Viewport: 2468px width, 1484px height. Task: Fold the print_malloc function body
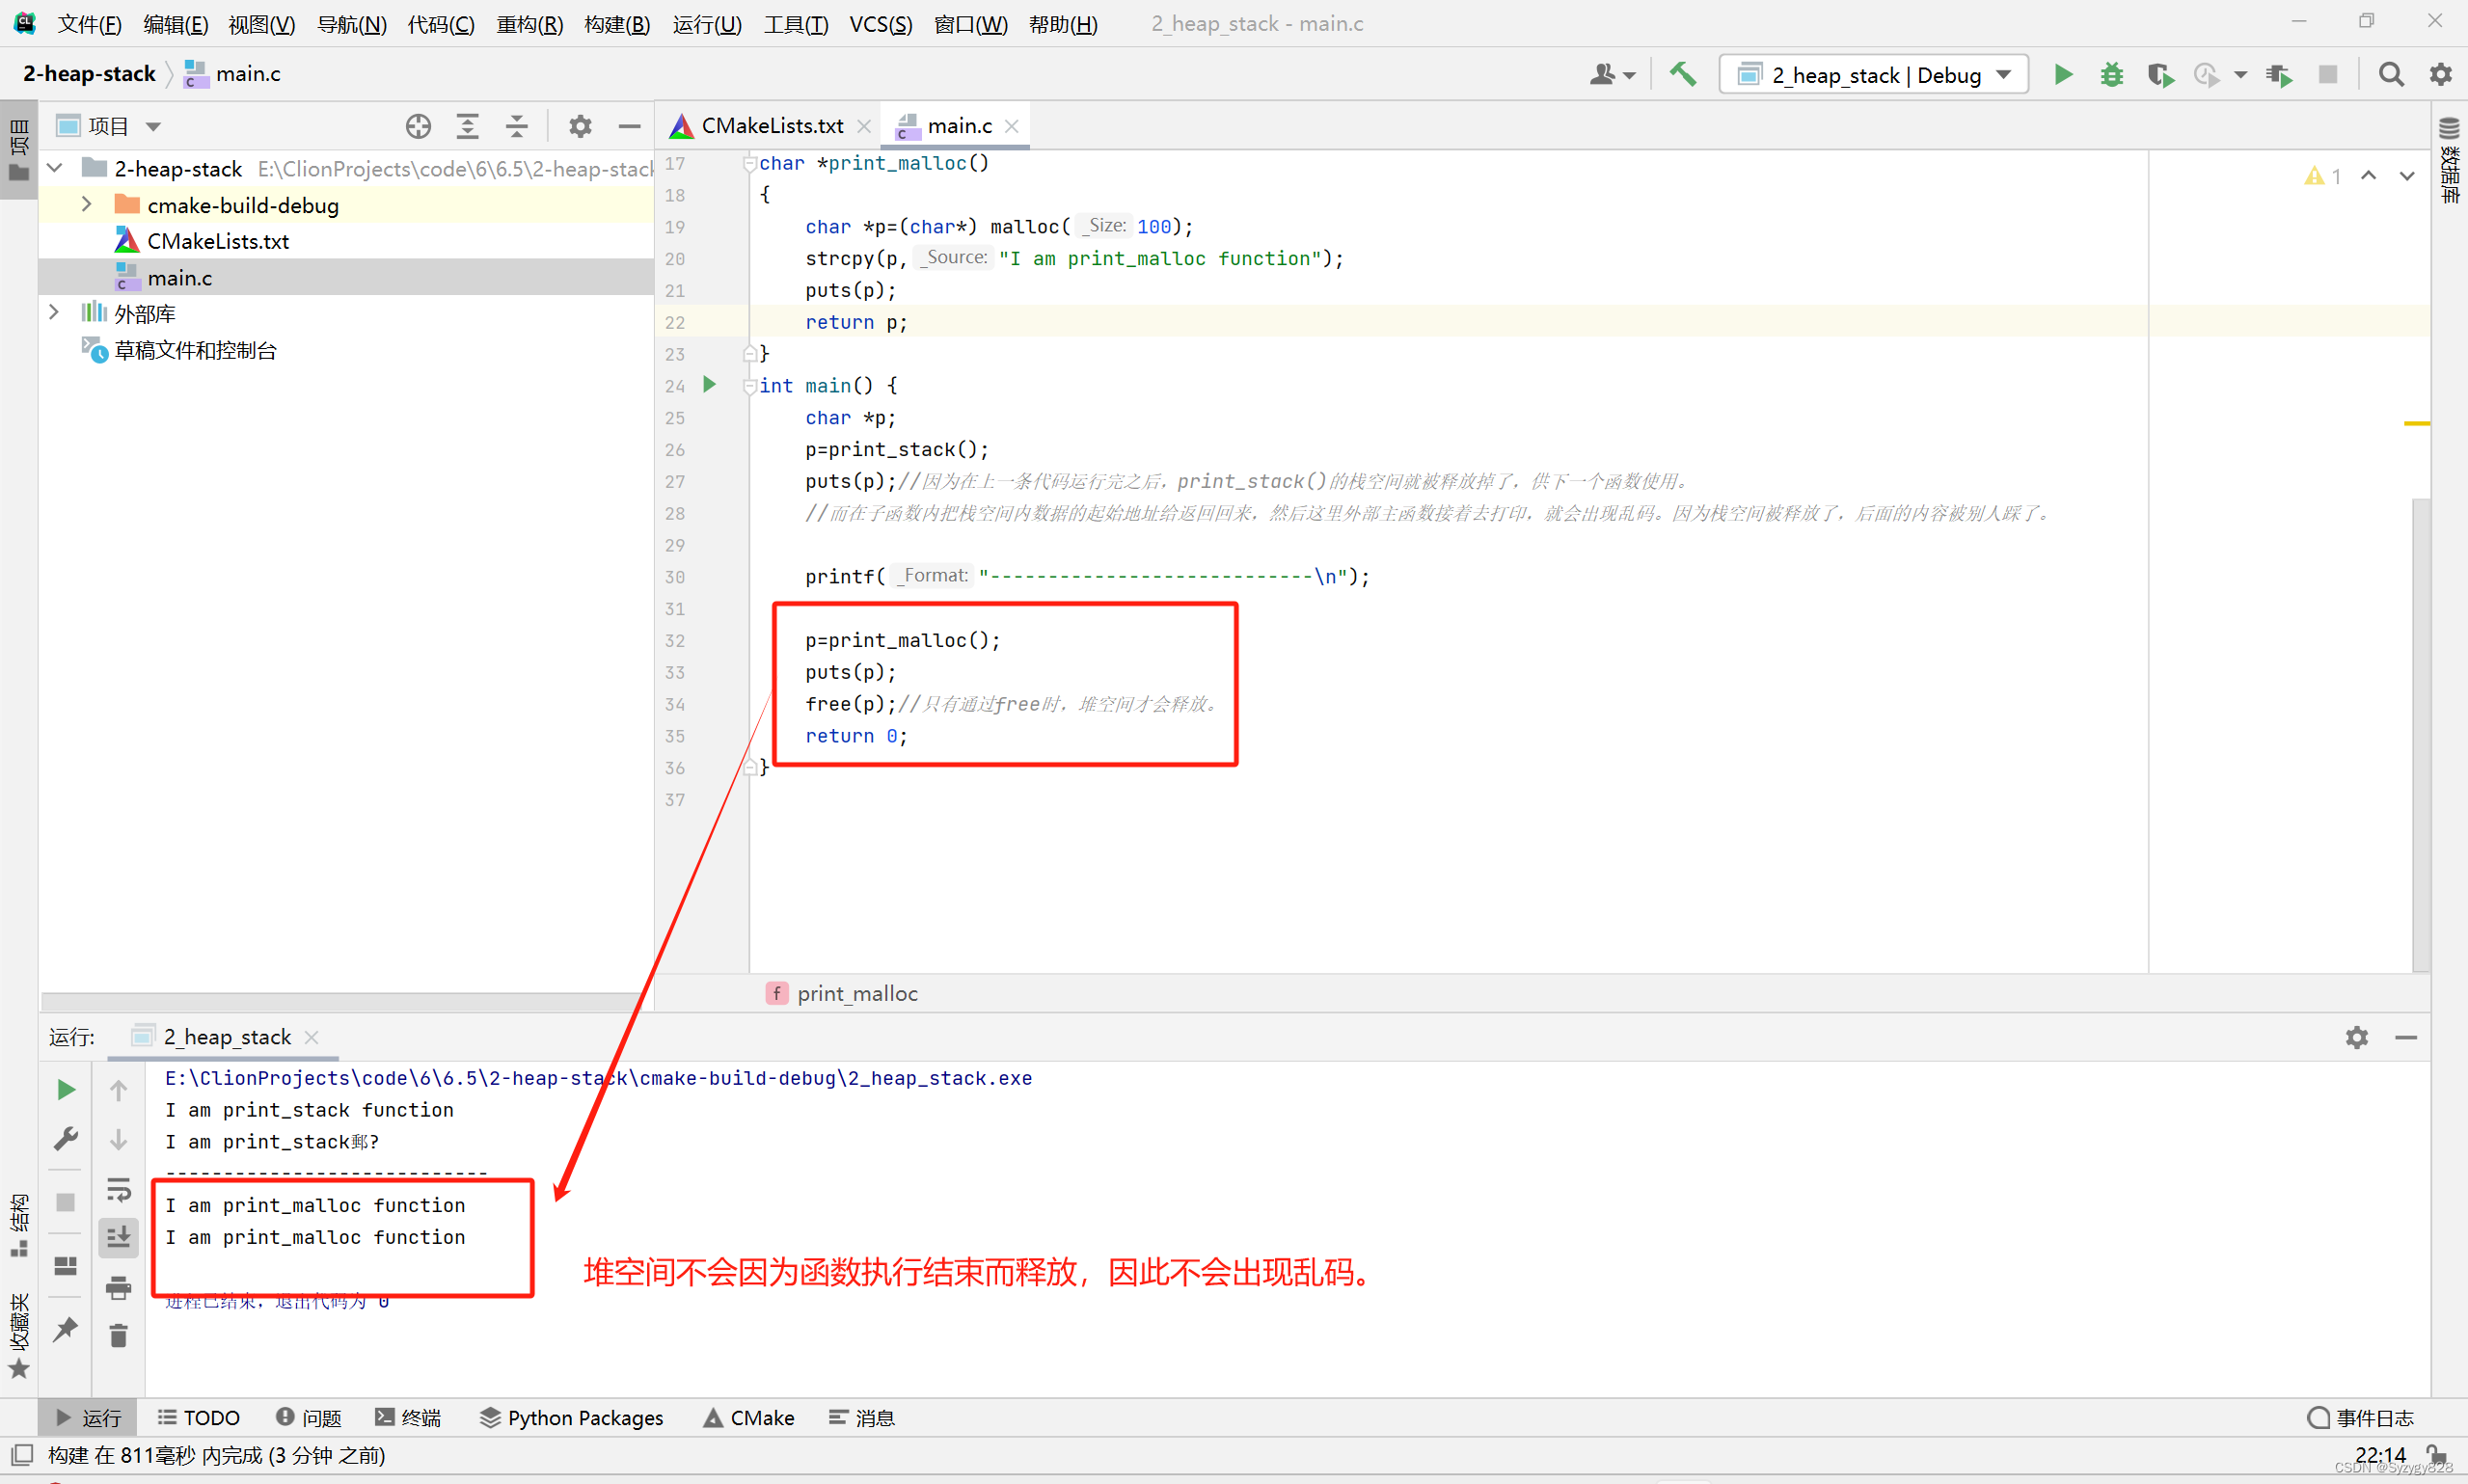749,163
